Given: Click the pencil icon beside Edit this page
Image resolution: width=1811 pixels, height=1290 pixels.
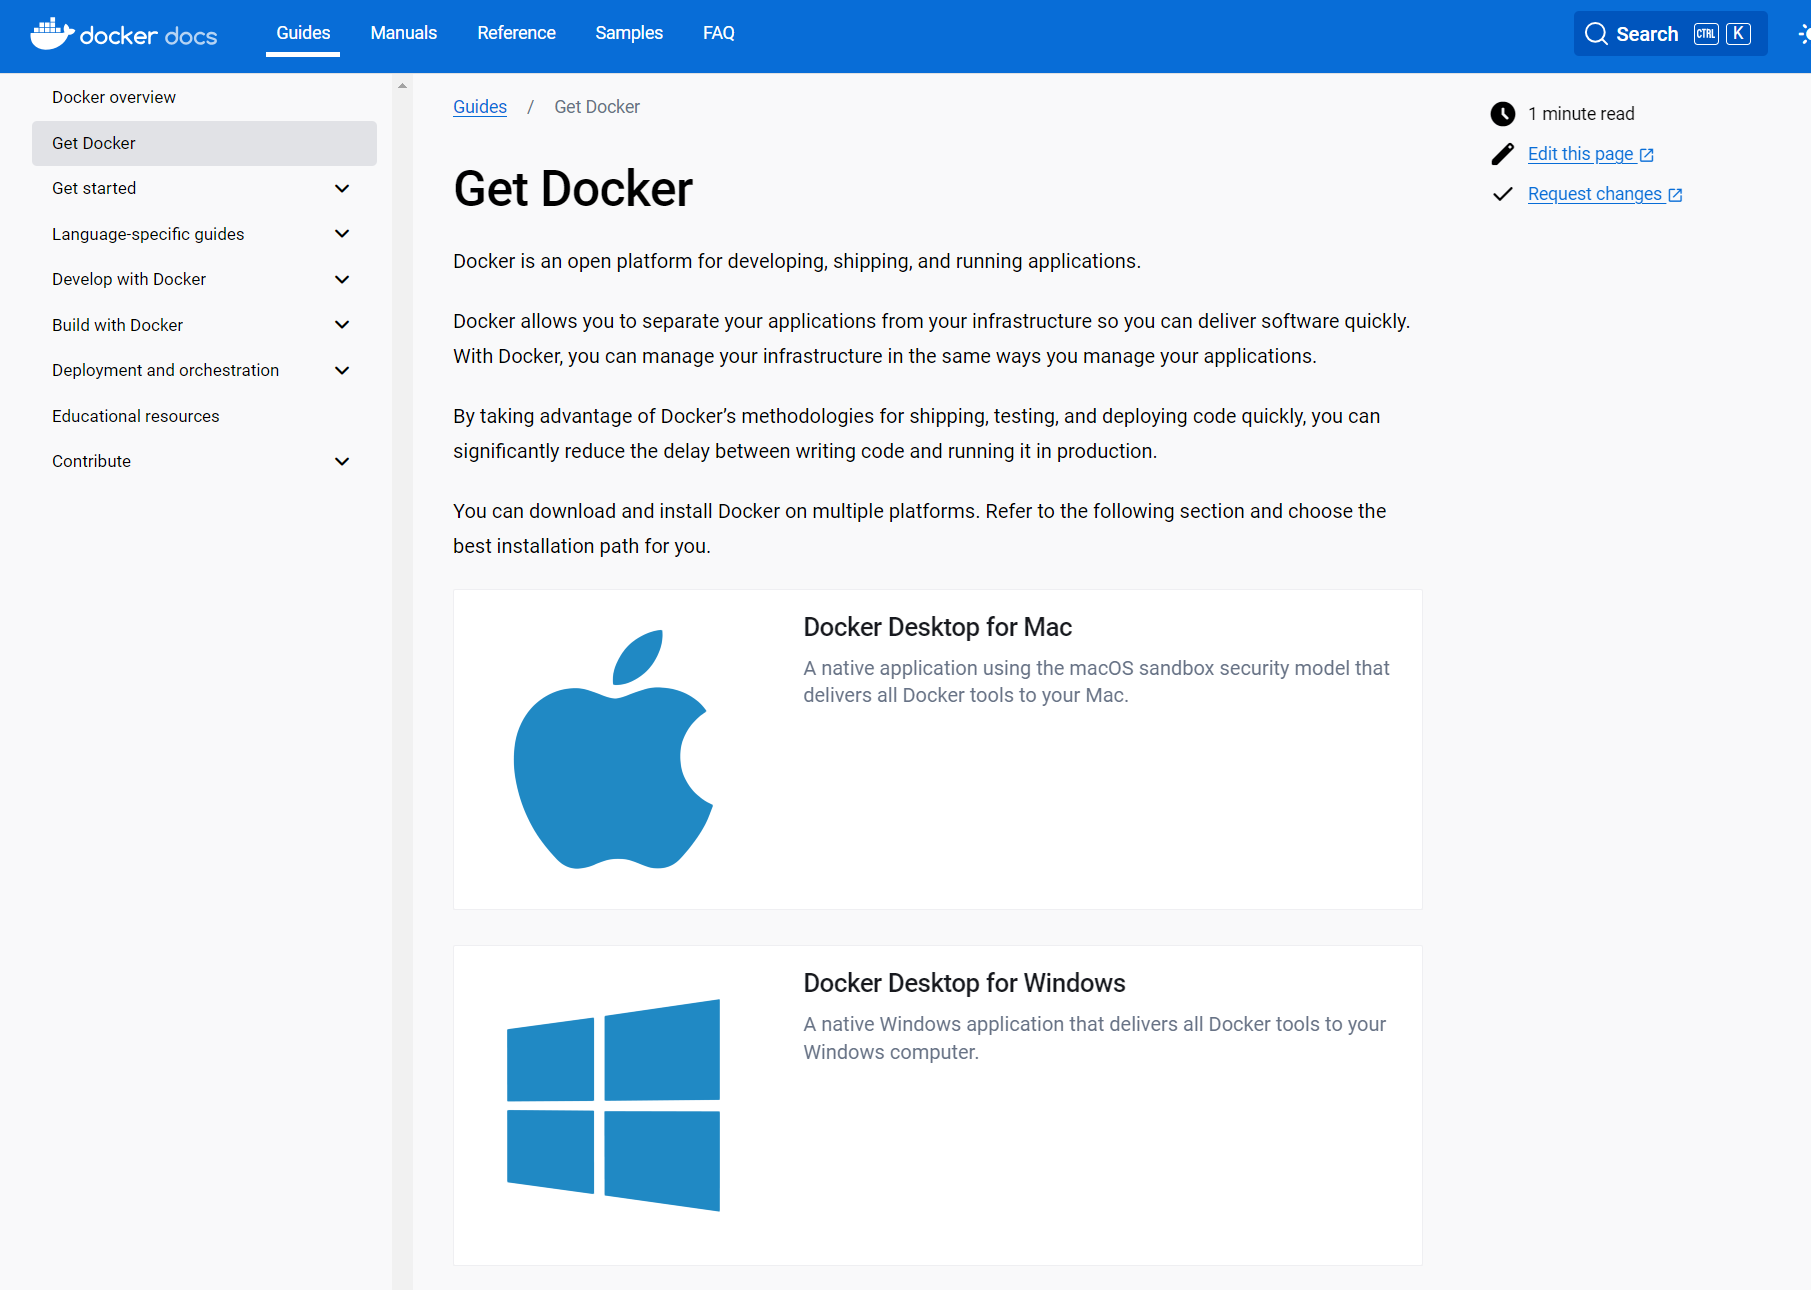Looking at the screenshot, I should [1502, 154].
